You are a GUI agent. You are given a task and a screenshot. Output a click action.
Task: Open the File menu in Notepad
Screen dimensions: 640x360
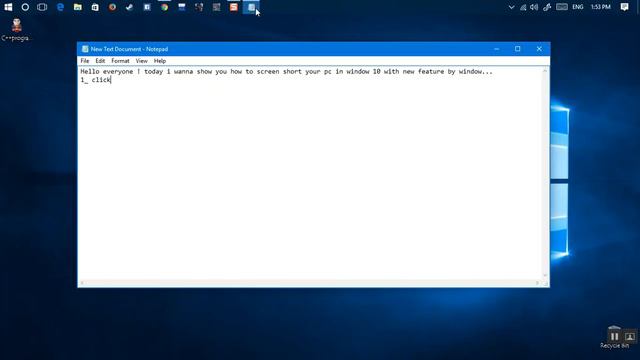pyautogui.click(x=85, y=61)
